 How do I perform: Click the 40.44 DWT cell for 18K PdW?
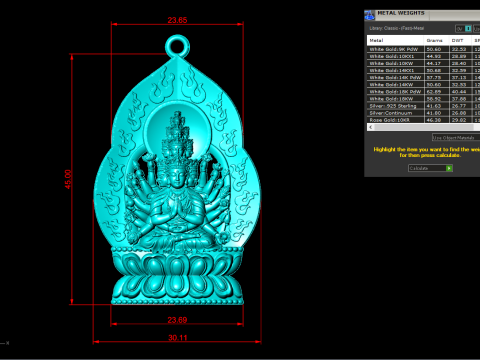tap(460, 92)
